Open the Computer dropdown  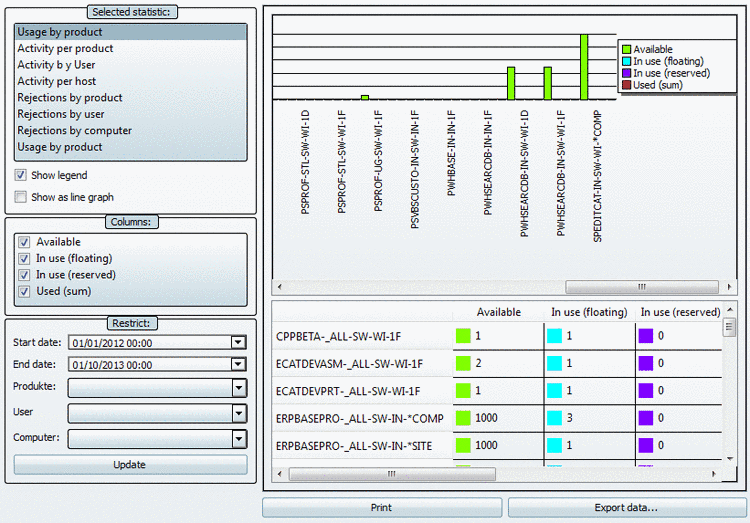(x=239, y=439)
